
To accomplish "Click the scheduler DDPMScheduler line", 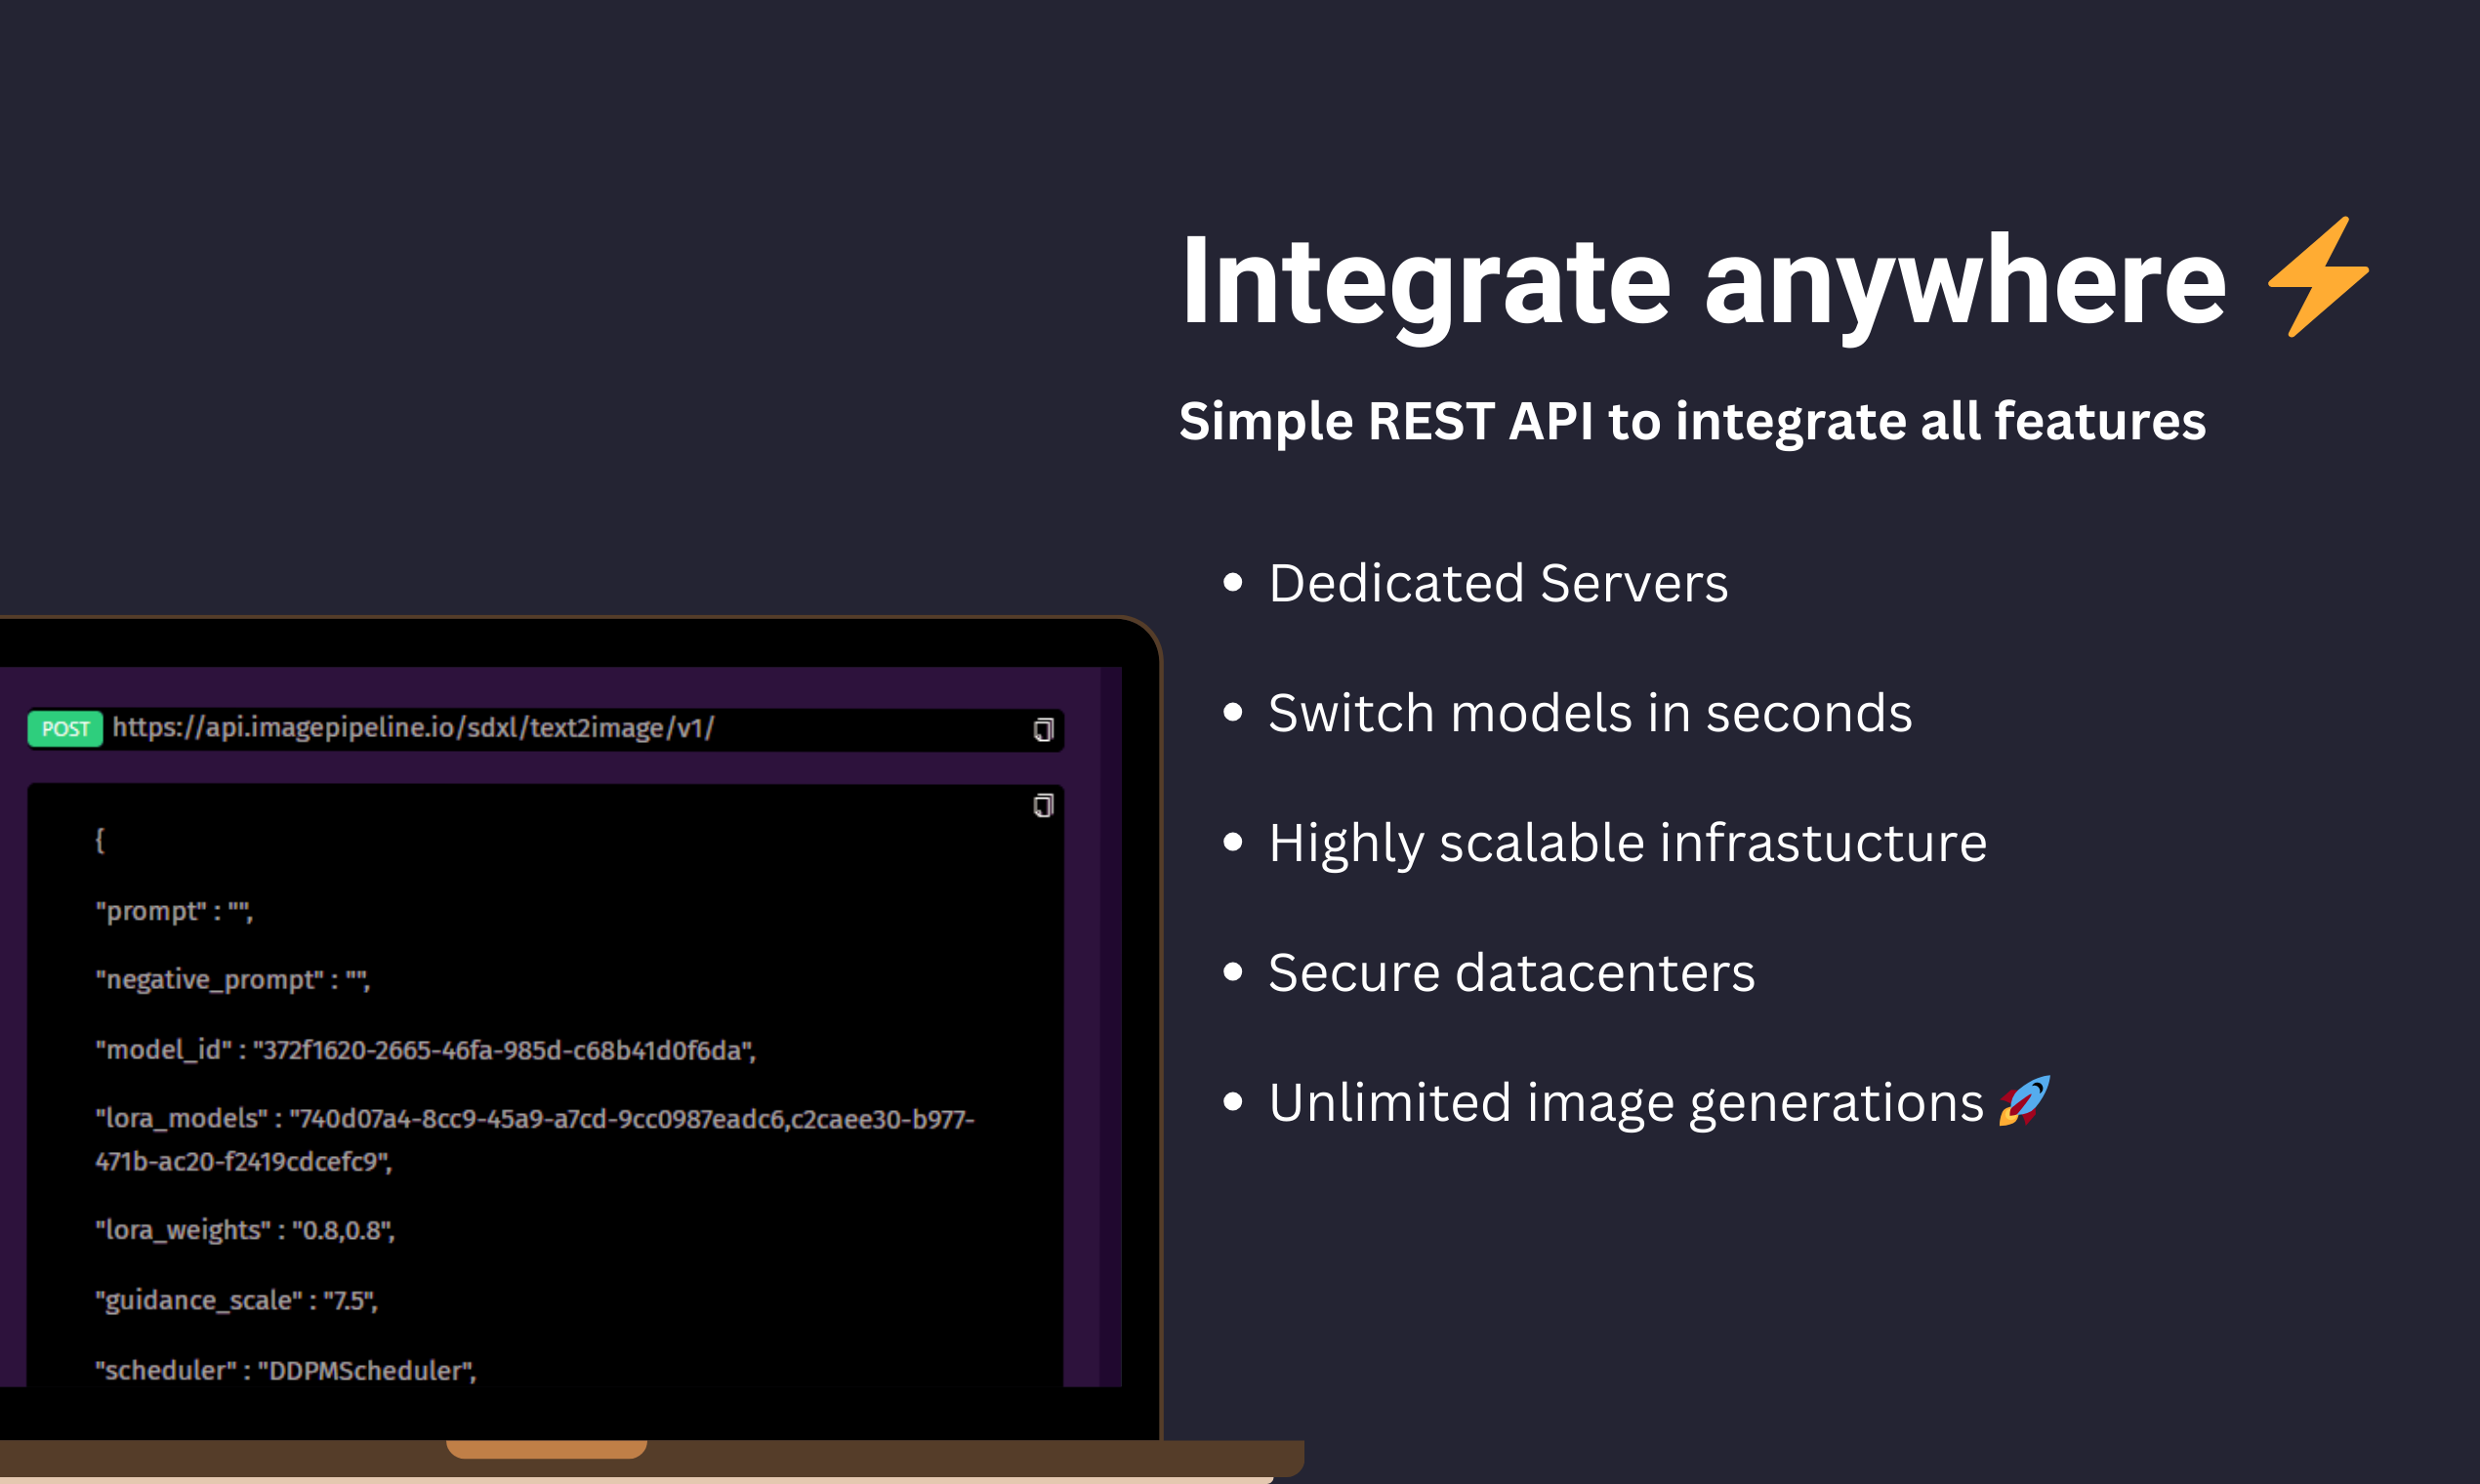I will [x=285, y=1370].
